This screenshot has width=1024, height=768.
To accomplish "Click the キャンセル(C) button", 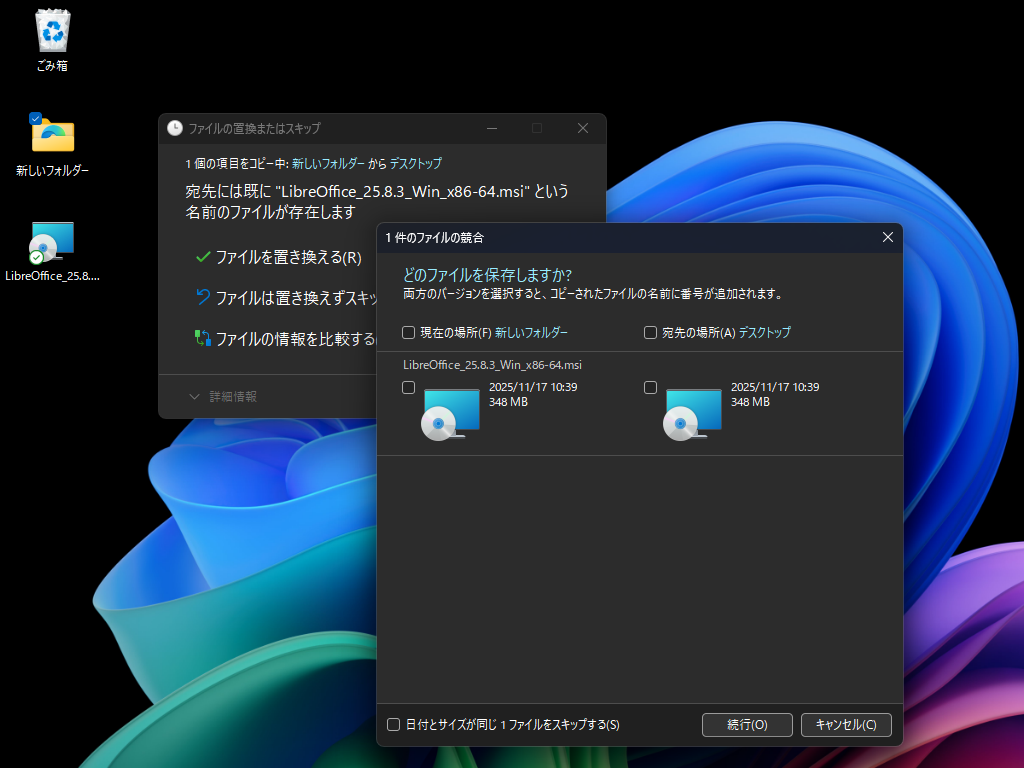I will tap(846, 725).
